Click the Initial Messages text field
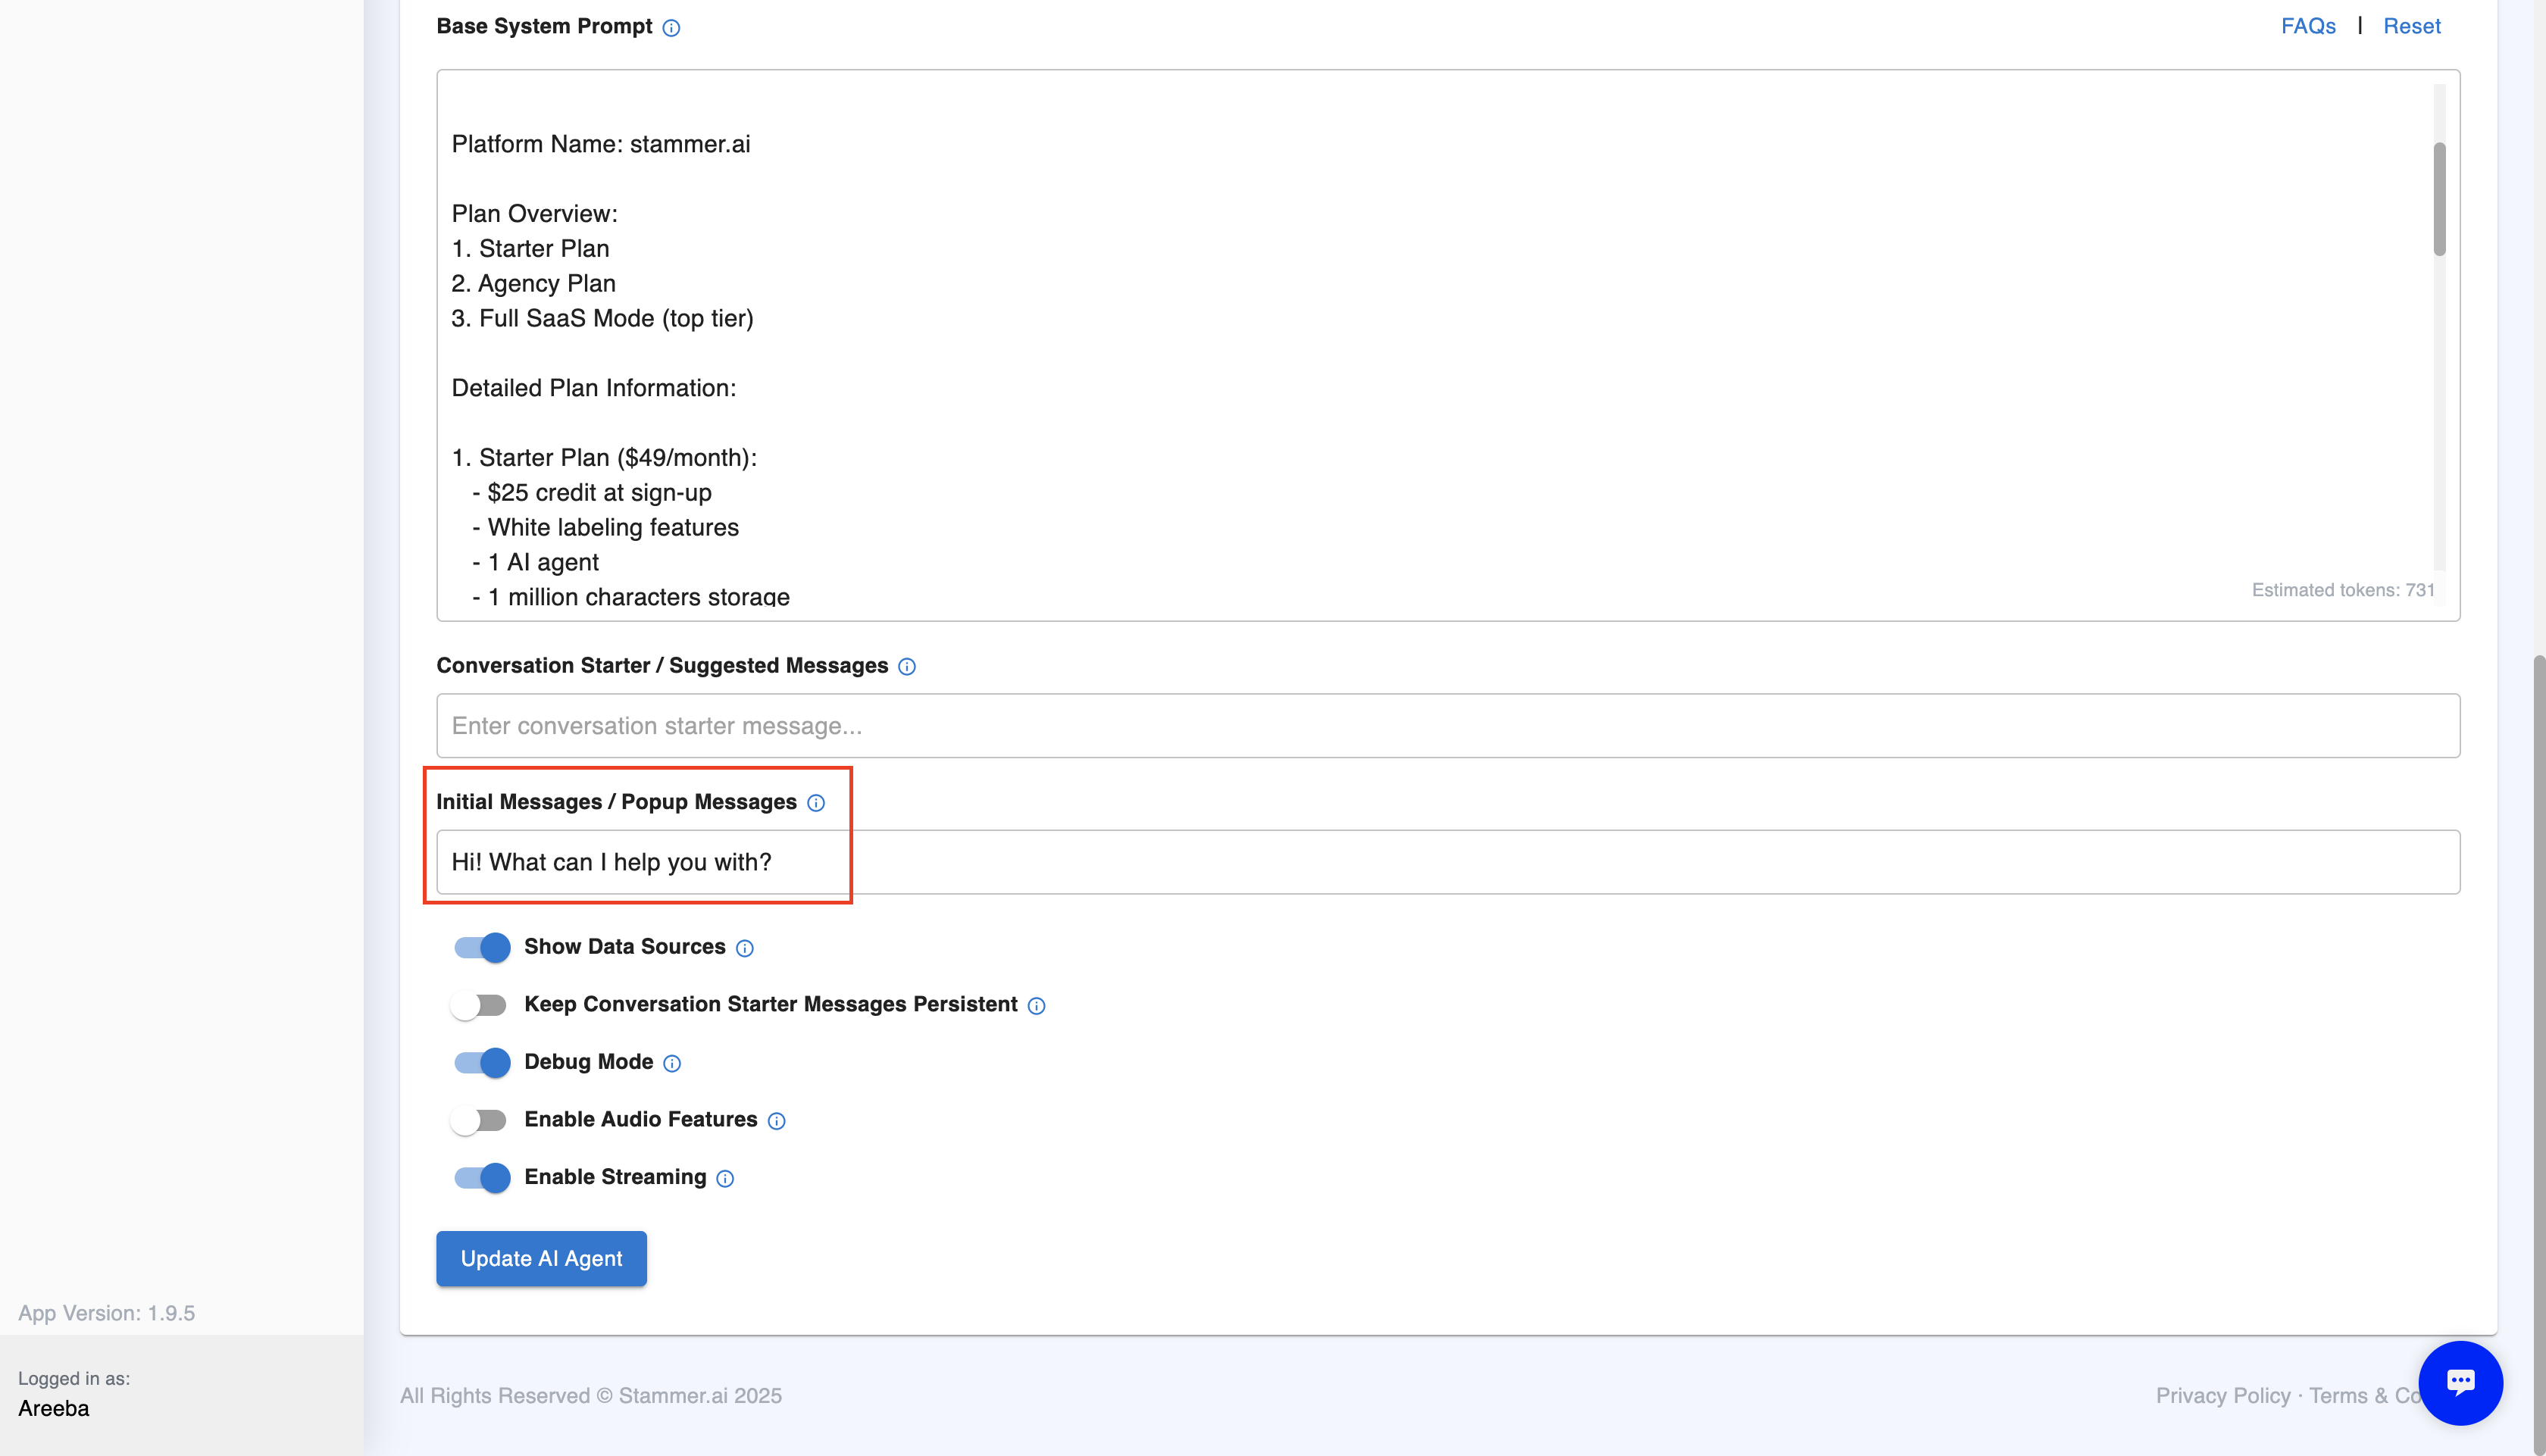 (x=1447, y=862)
